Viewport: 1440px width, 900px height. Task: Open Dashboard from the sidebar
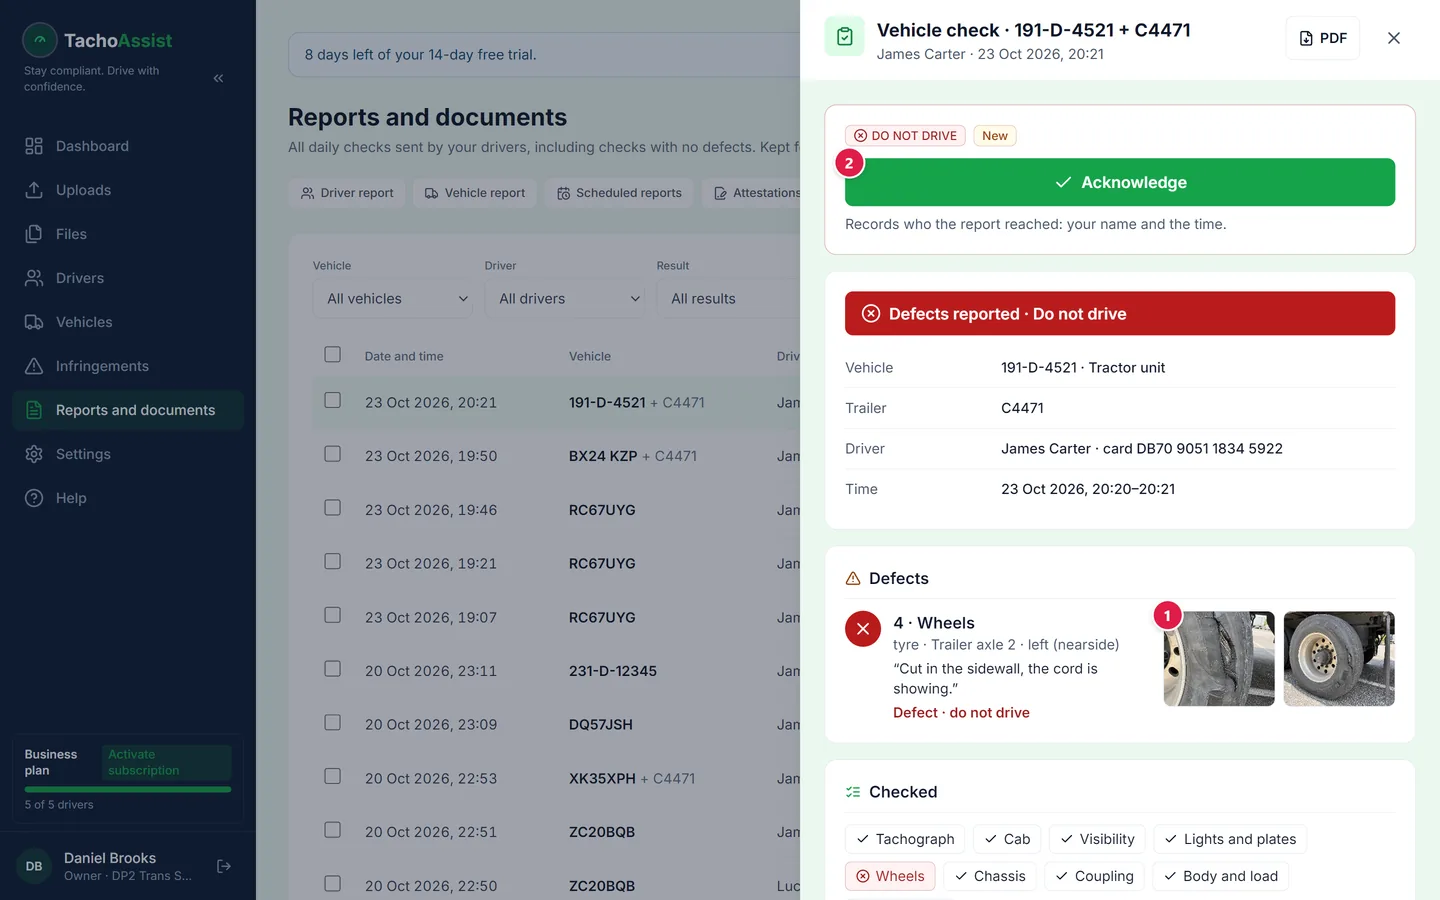pyautogui.click(x=128, y=146)
